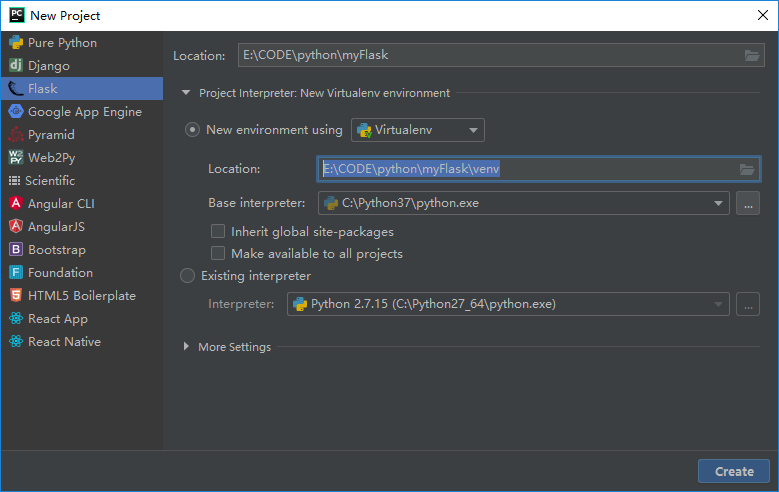Open the Python 2.7.15 Interpreter dropdown
The height and width of the screenshot is (492, 779).
tap(508, 304)
